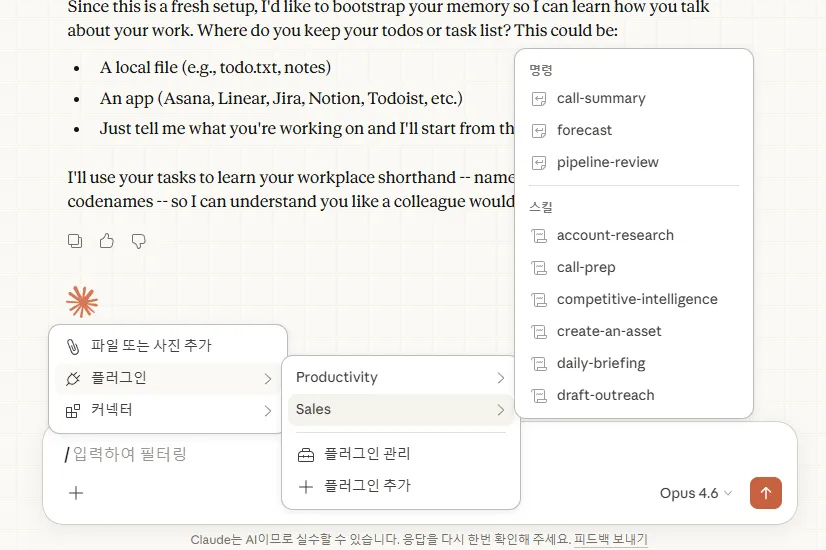
Task: Choose the Sales plugin
Action: click(x=401, y=409)
